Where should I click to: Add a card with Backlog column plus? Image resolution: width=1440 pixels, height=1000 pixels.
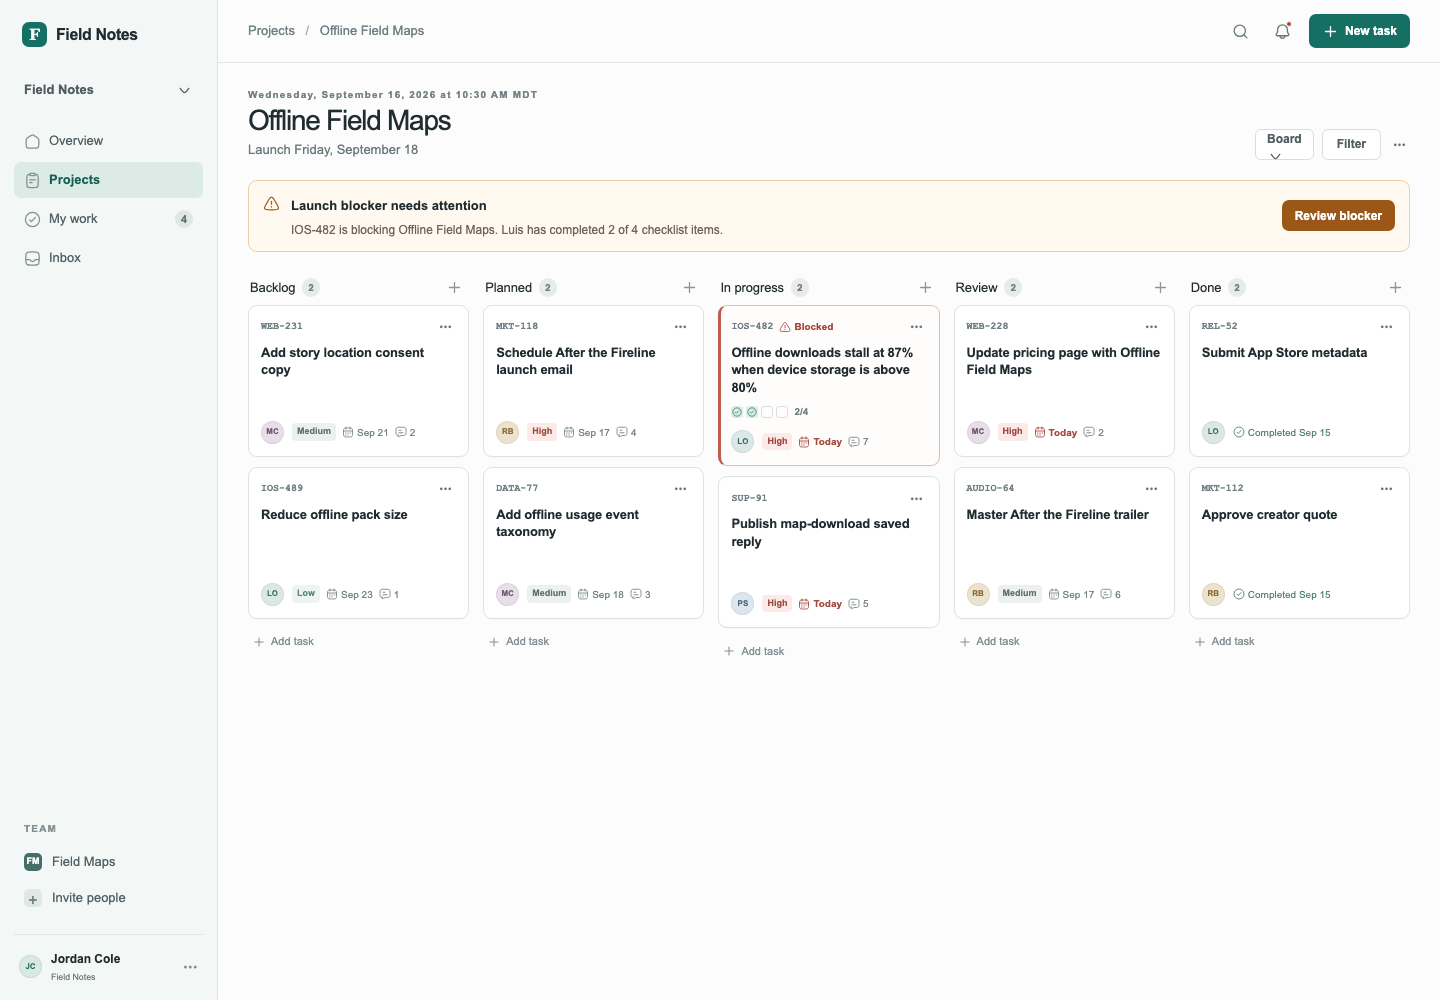454,287
